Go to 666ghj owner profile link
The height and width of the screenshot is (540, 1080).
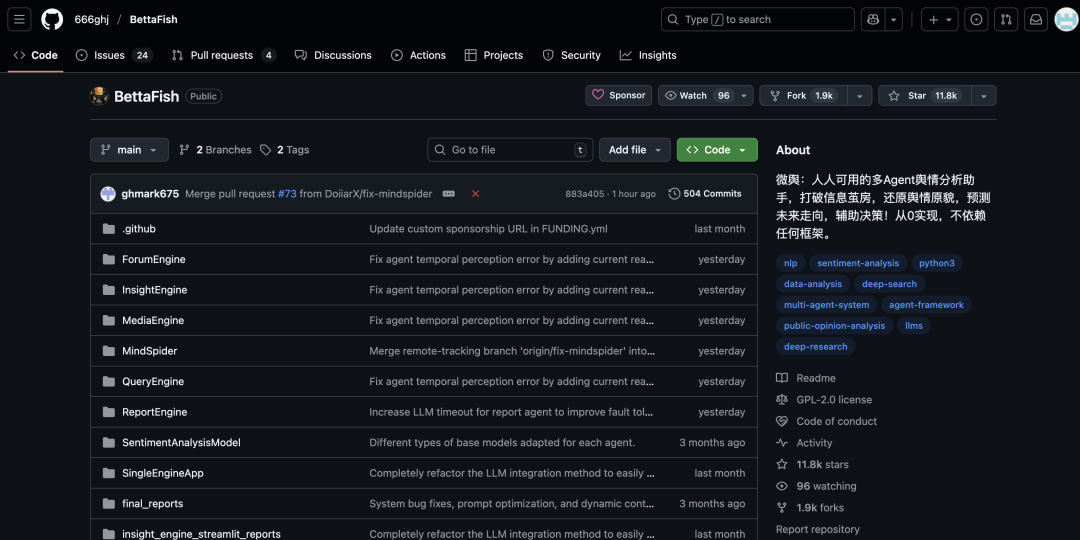tap(92, 19)
